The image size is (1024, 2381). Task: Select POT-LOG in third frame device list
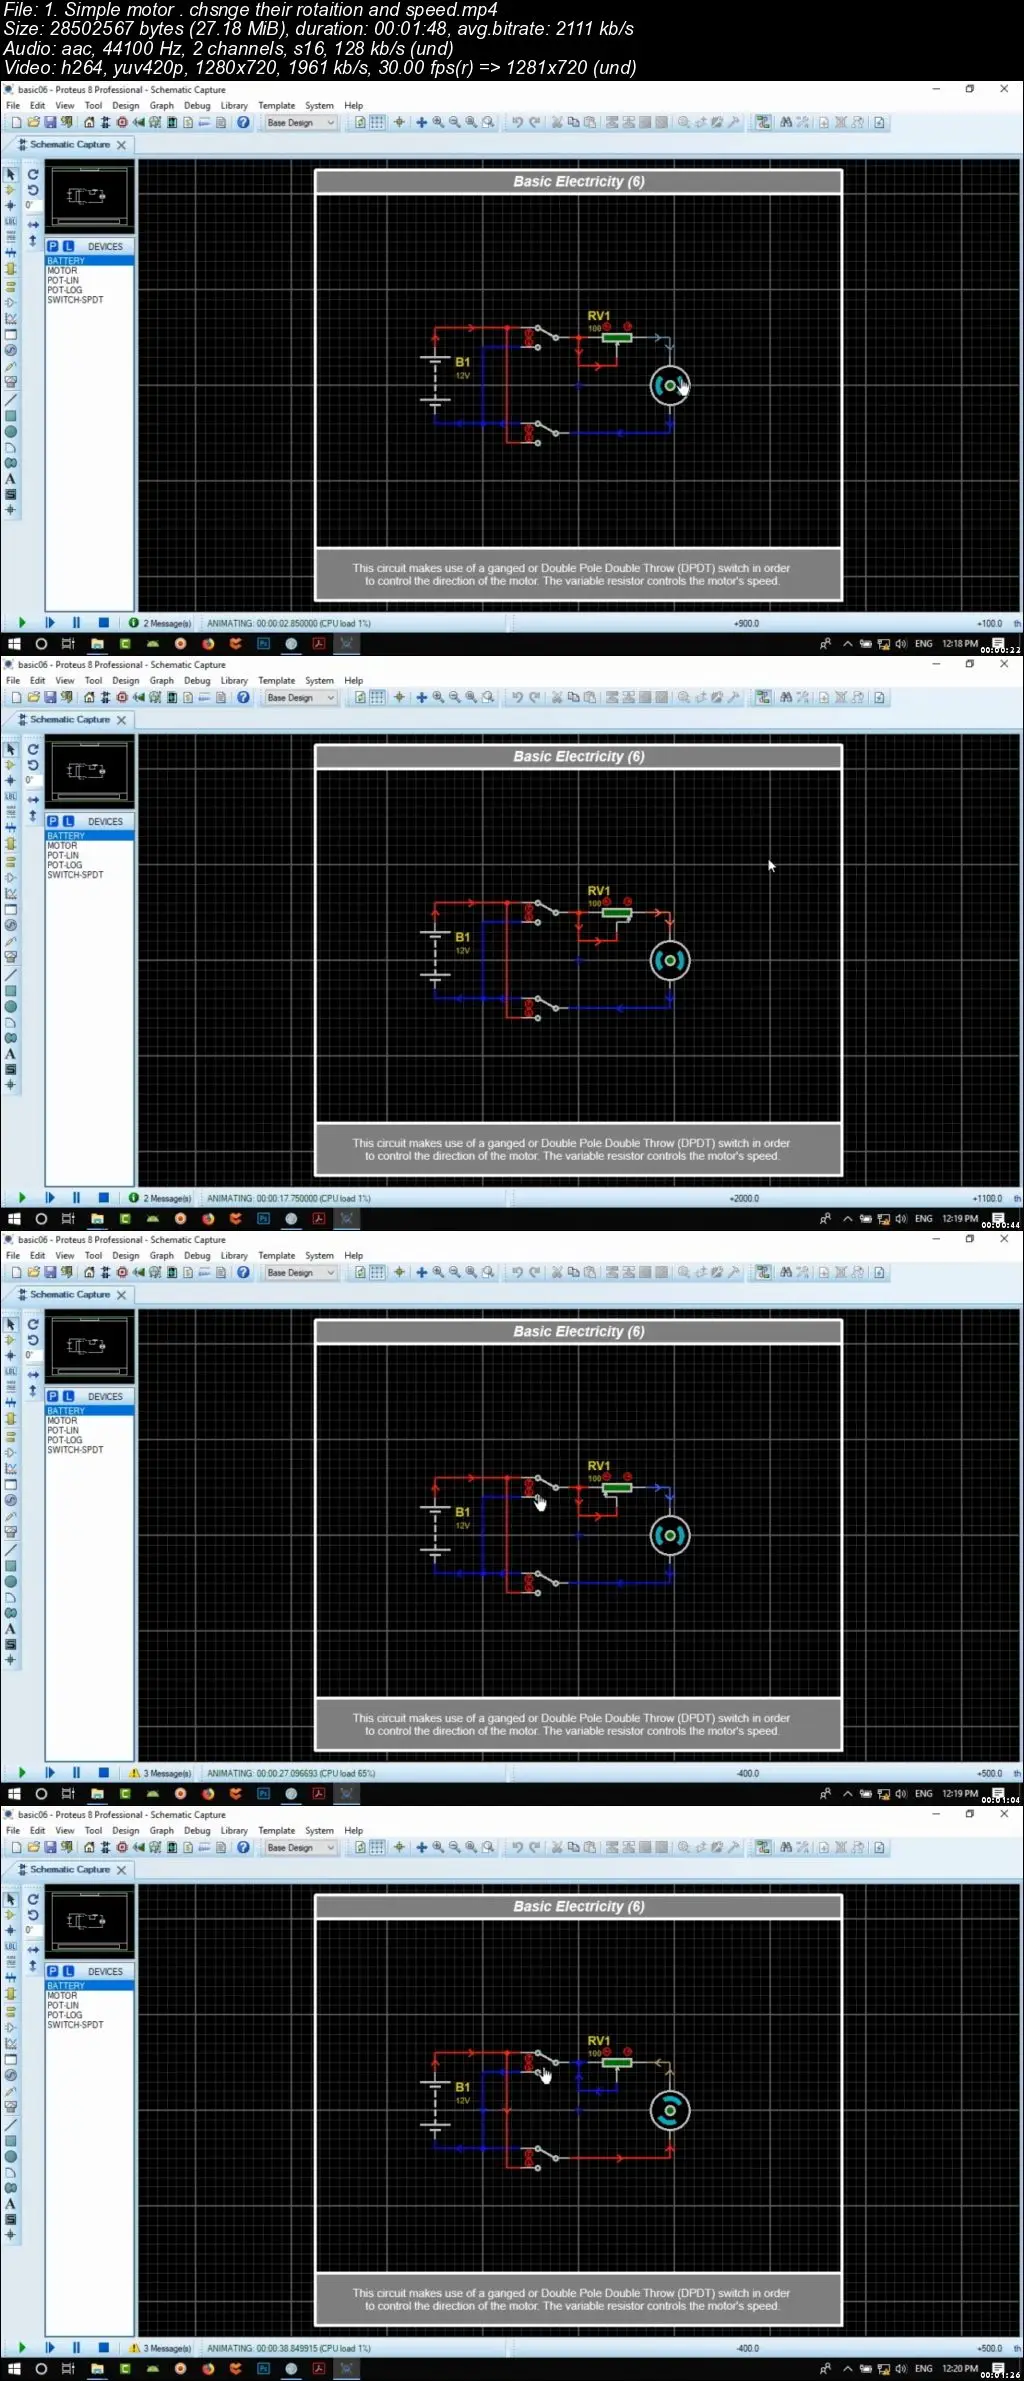[x=89, y=1440]
